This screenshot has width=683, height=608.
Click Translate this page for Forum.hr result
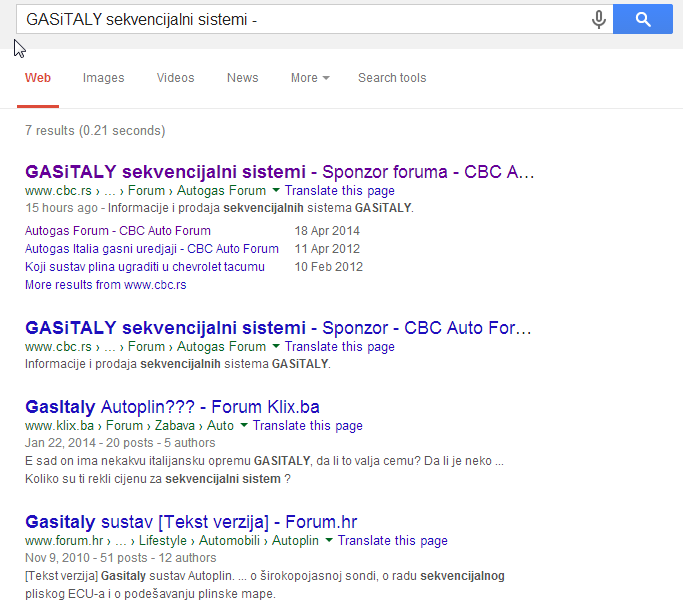[392, 540]
